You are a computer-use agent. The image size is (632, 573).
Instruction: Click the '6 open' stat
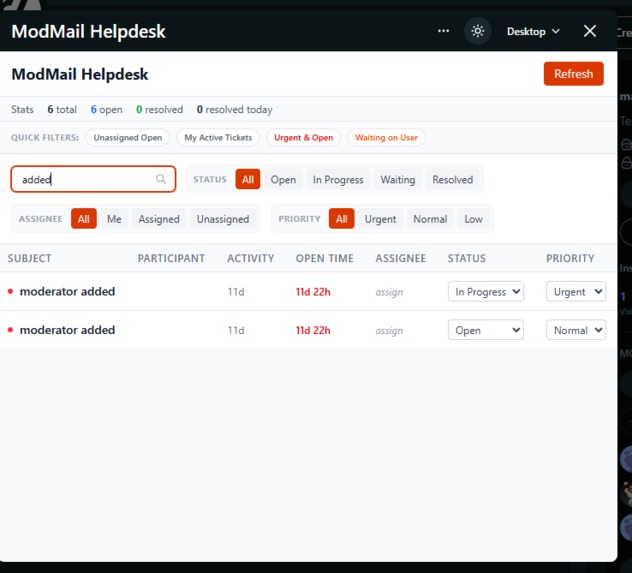(106, 109)
